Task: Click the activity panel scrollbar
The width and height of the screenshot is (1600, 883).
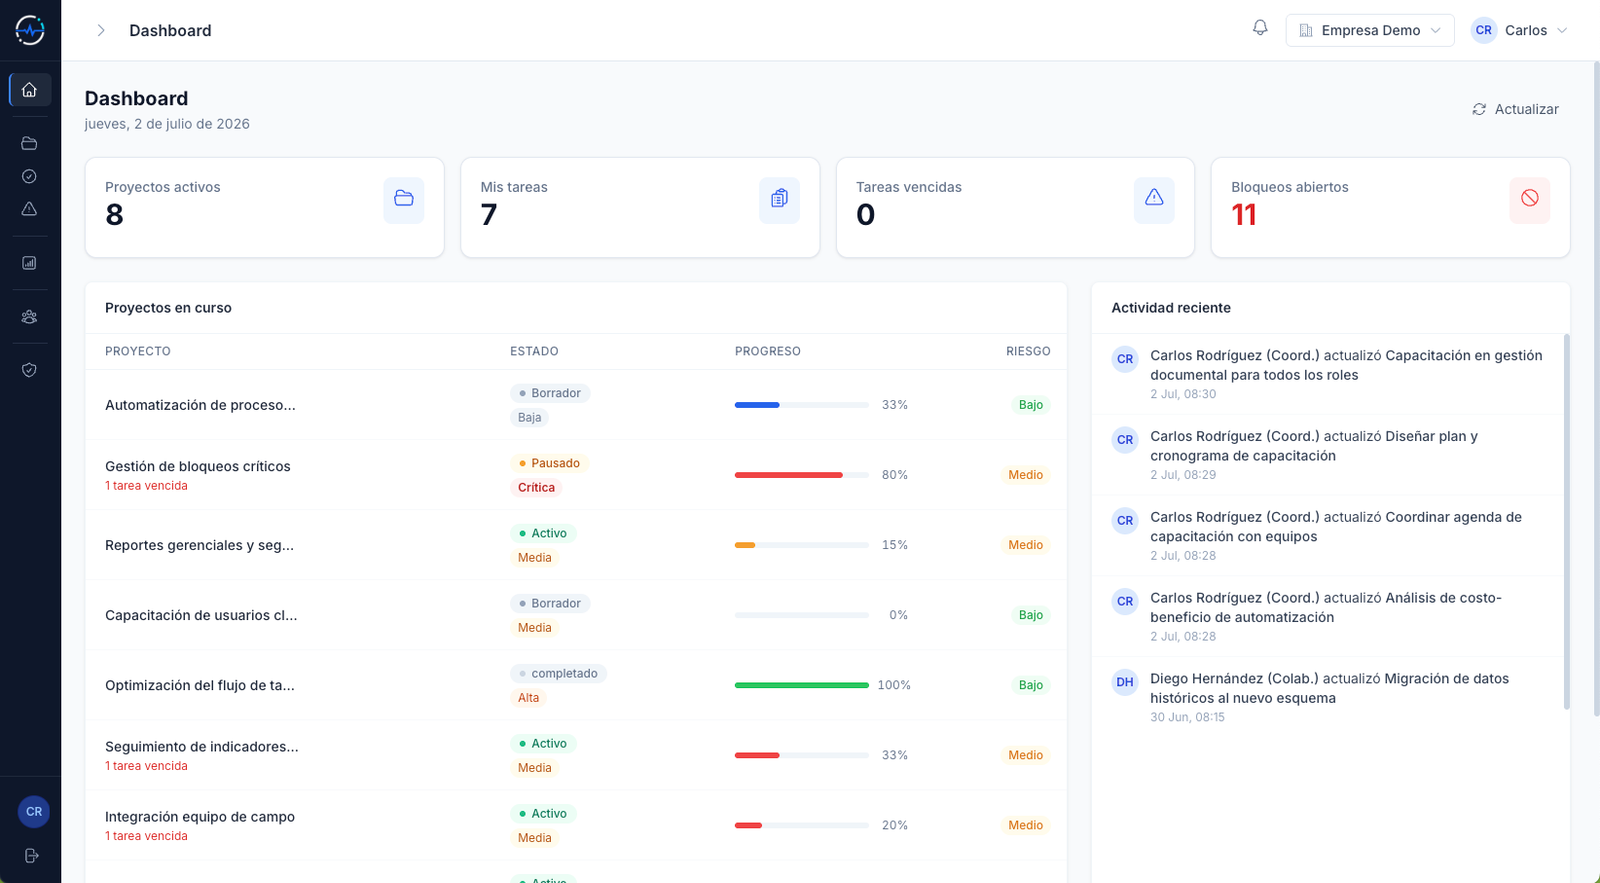Action: click(1566, 522)
